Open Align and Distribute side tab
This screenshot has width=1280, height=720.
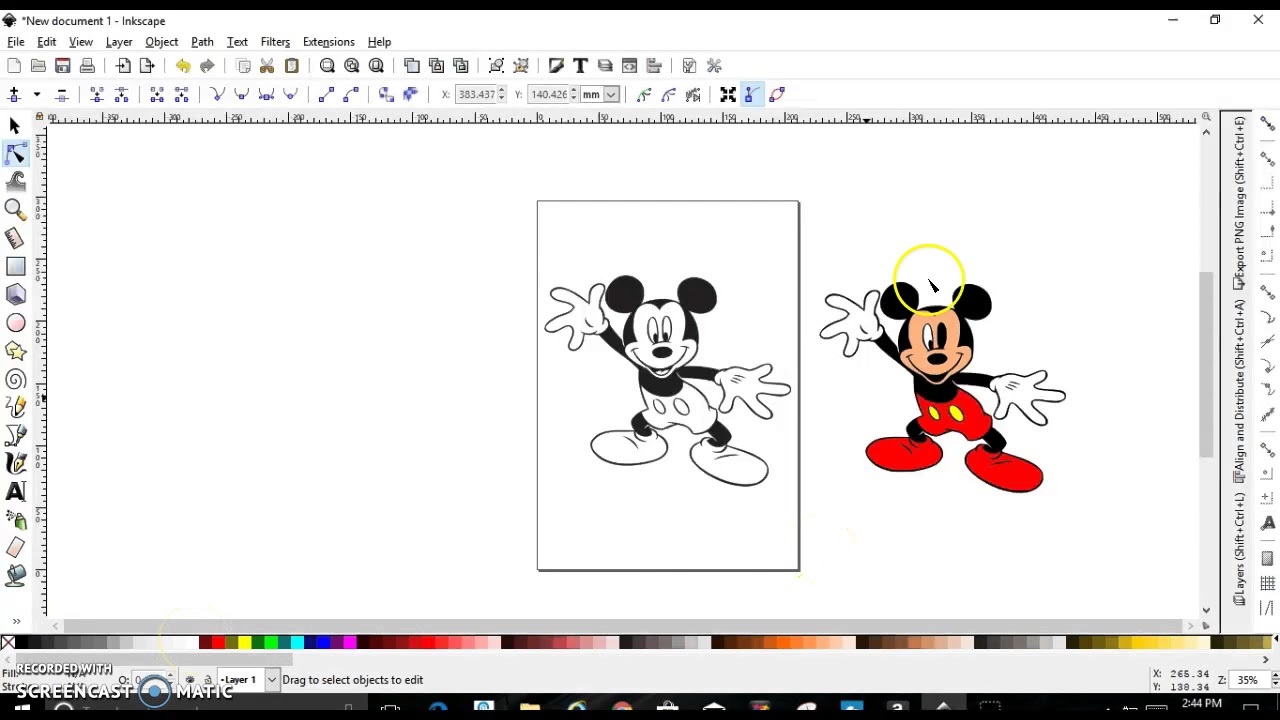(1239, 391)
